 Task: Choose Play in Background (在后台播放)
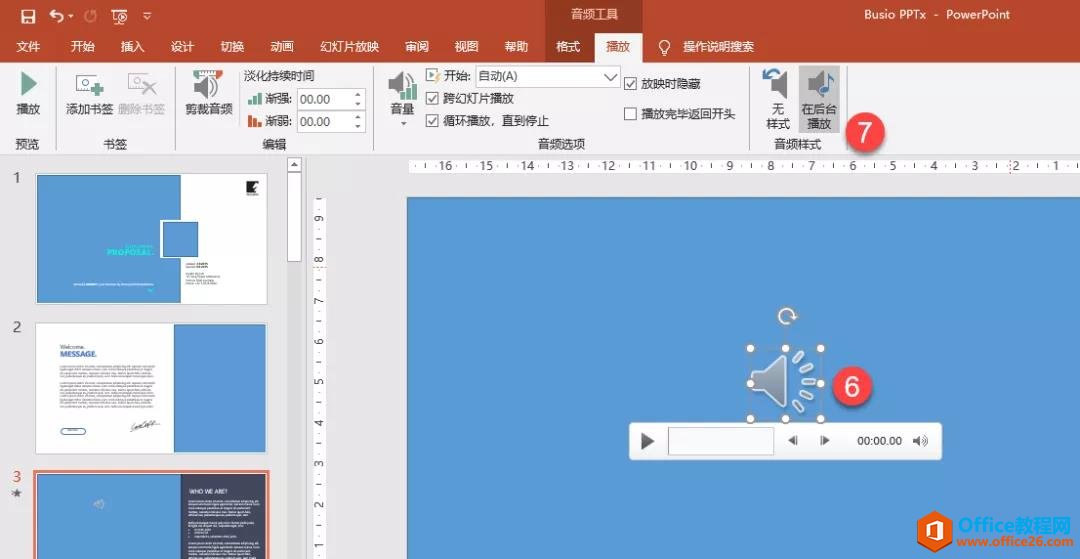819,100
